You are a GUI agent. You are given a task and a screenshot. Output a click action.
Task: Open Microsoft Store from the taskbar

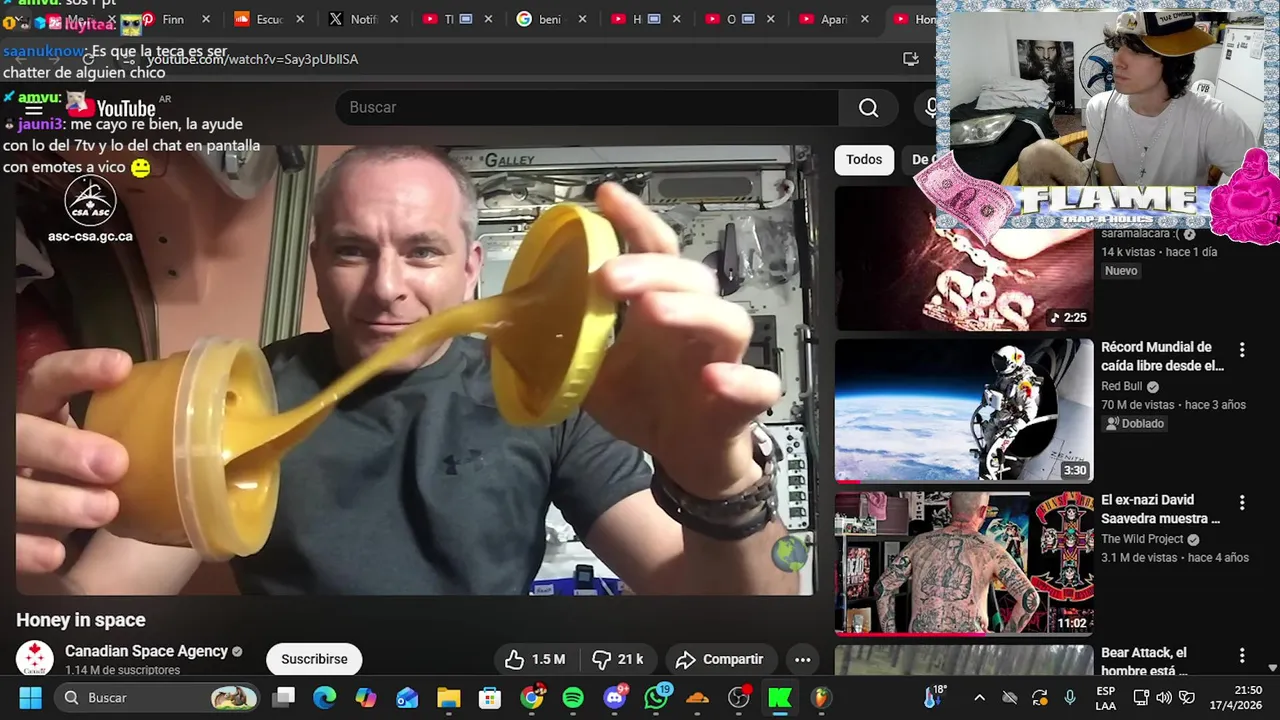coord(490,698)
